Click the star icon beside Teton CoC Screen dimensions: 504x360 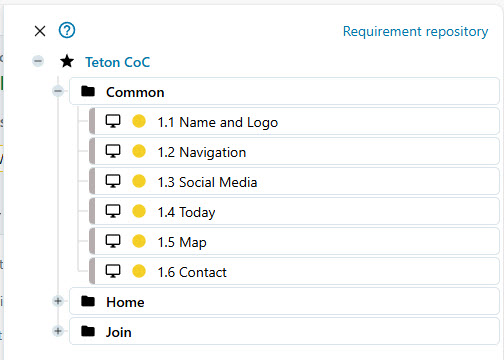point(67,61)
